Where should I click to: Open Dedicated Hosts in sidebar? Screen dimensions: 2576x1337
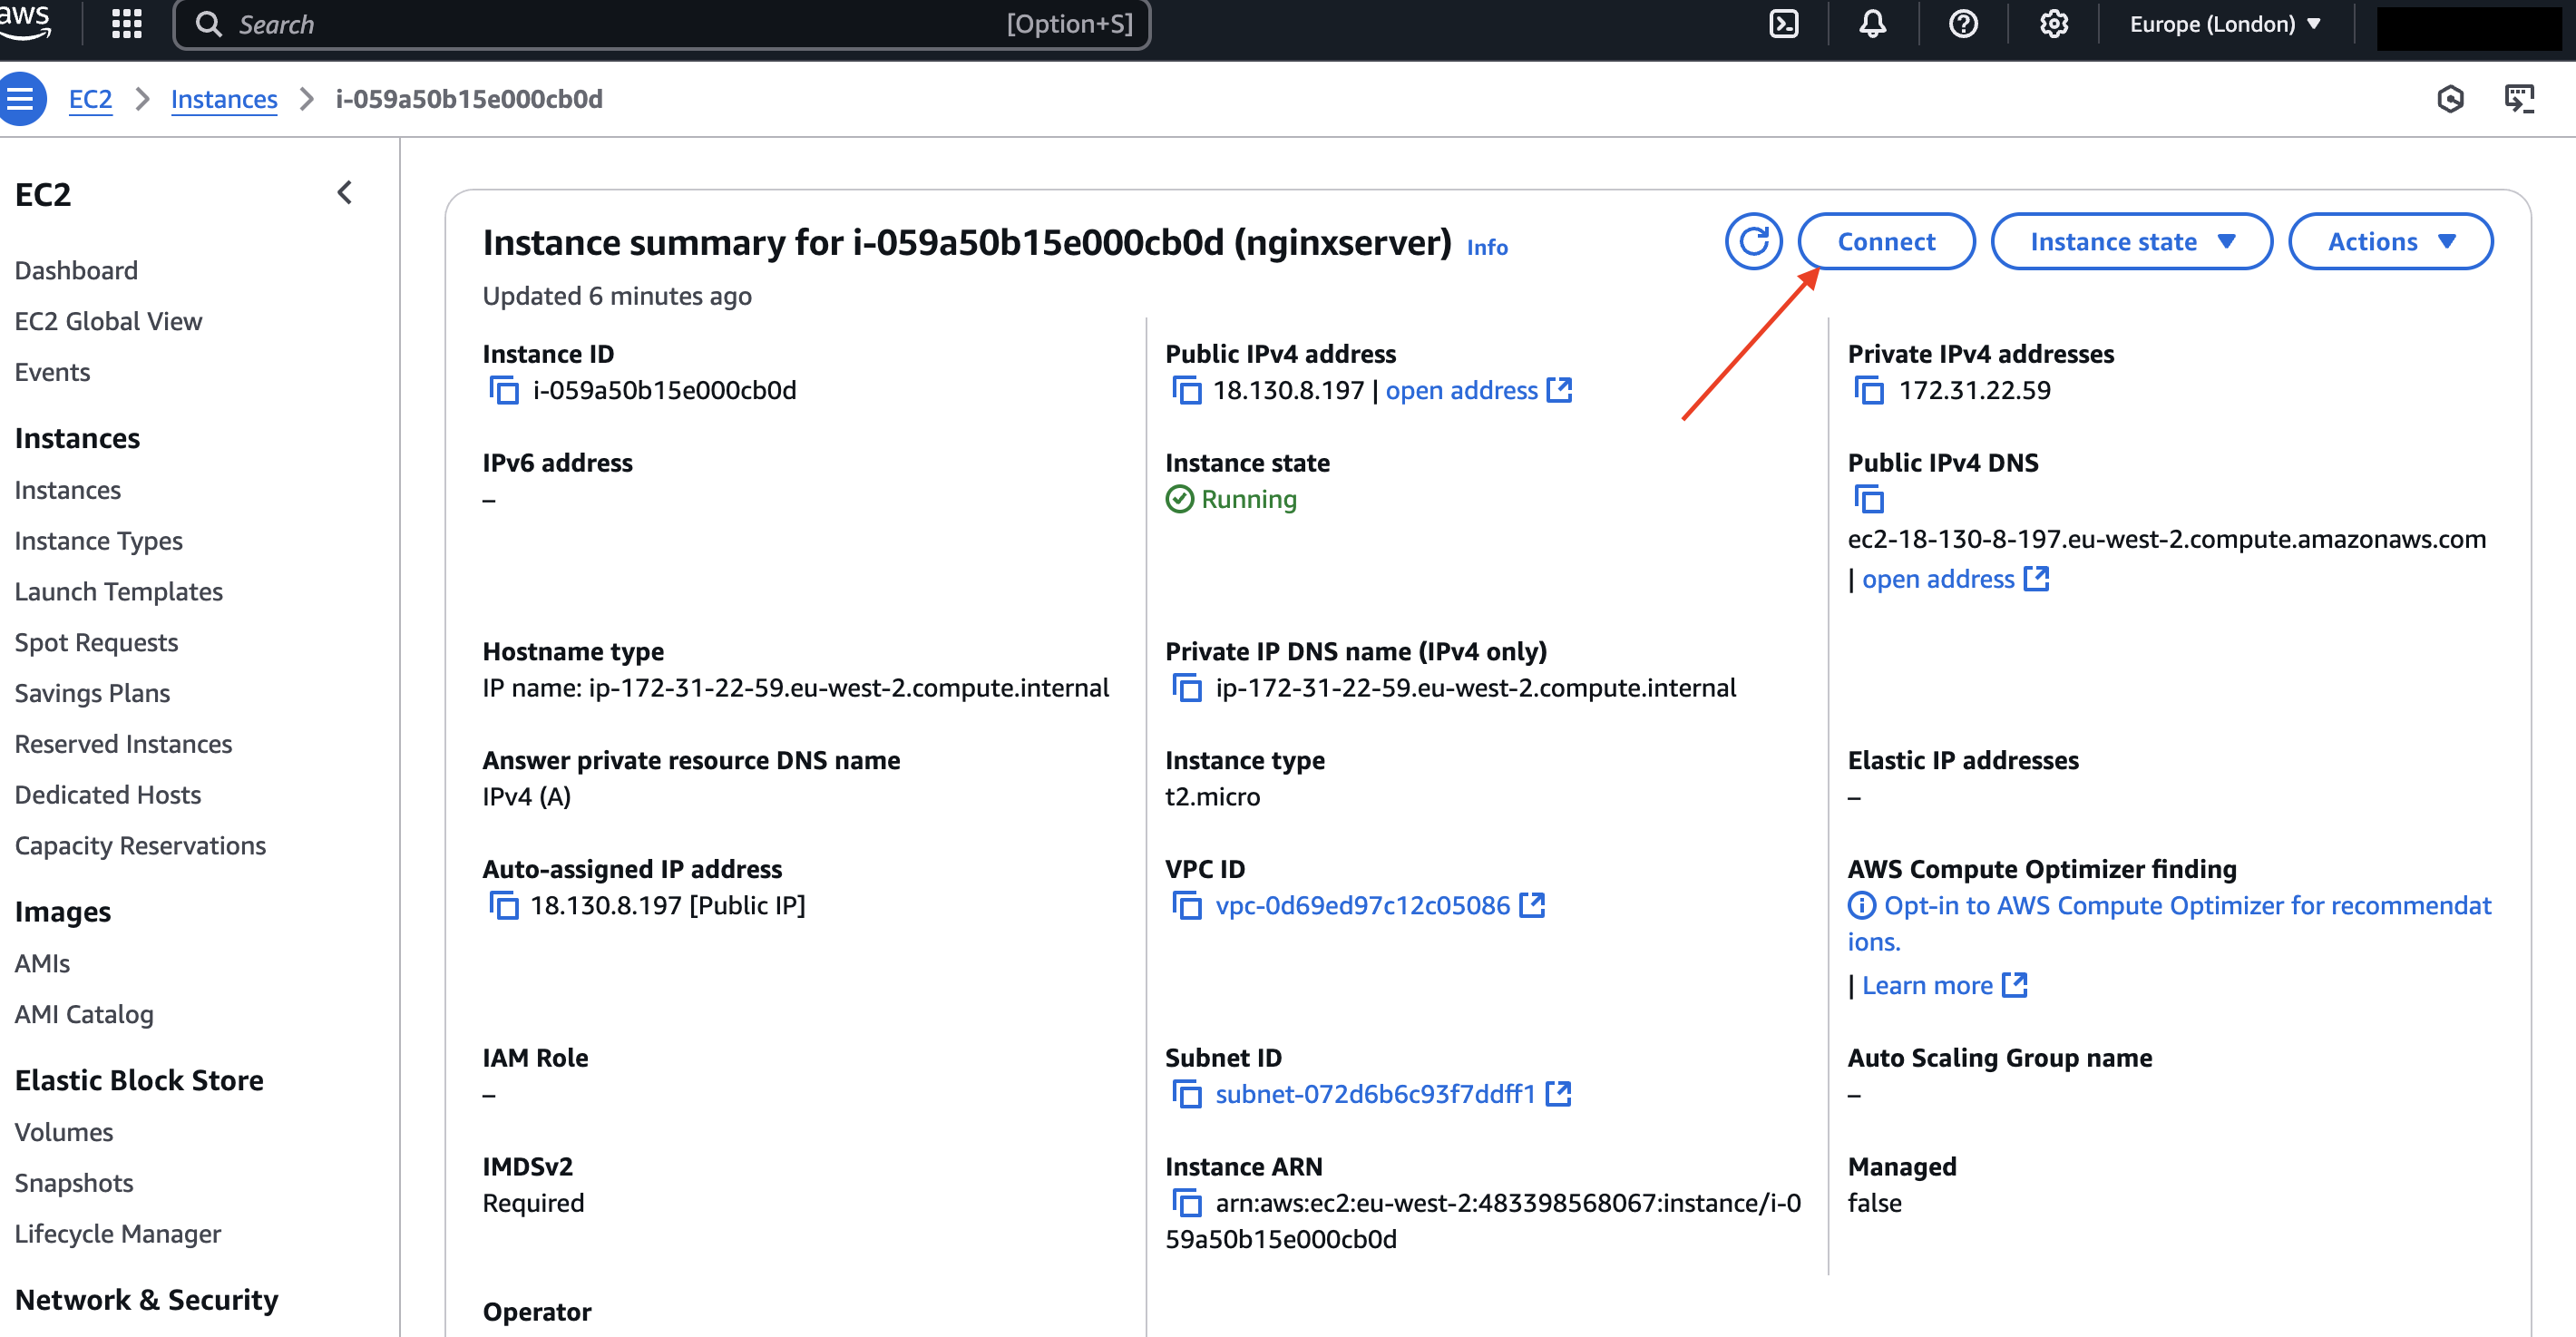point(107,796)
